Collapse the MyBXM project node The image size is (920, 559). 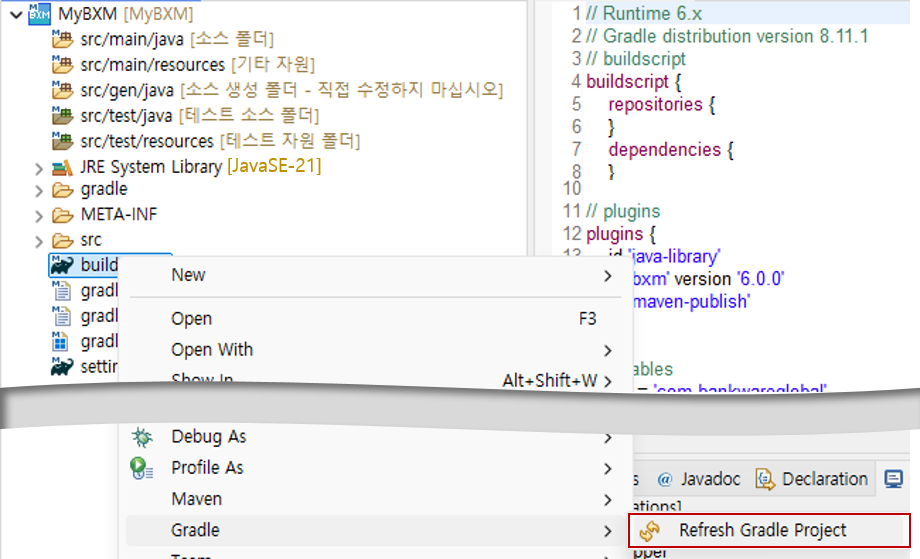coord(16,15)
